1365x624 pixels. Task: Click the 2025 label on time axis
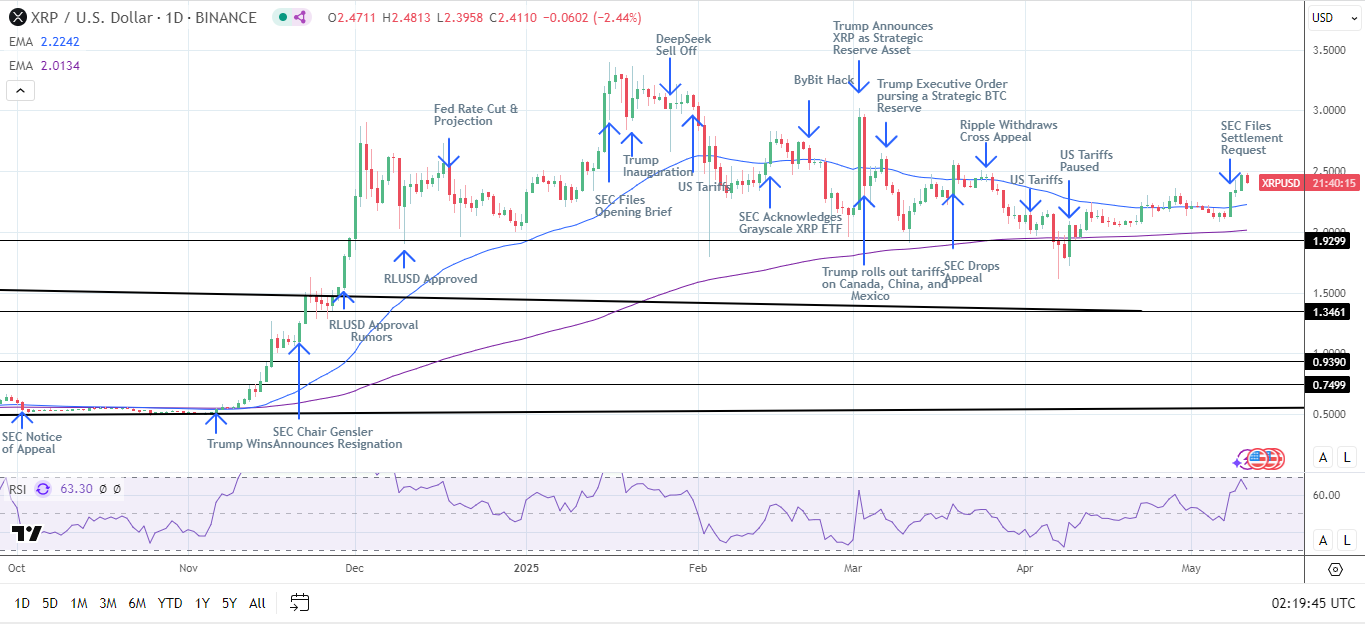coord(526,568)
